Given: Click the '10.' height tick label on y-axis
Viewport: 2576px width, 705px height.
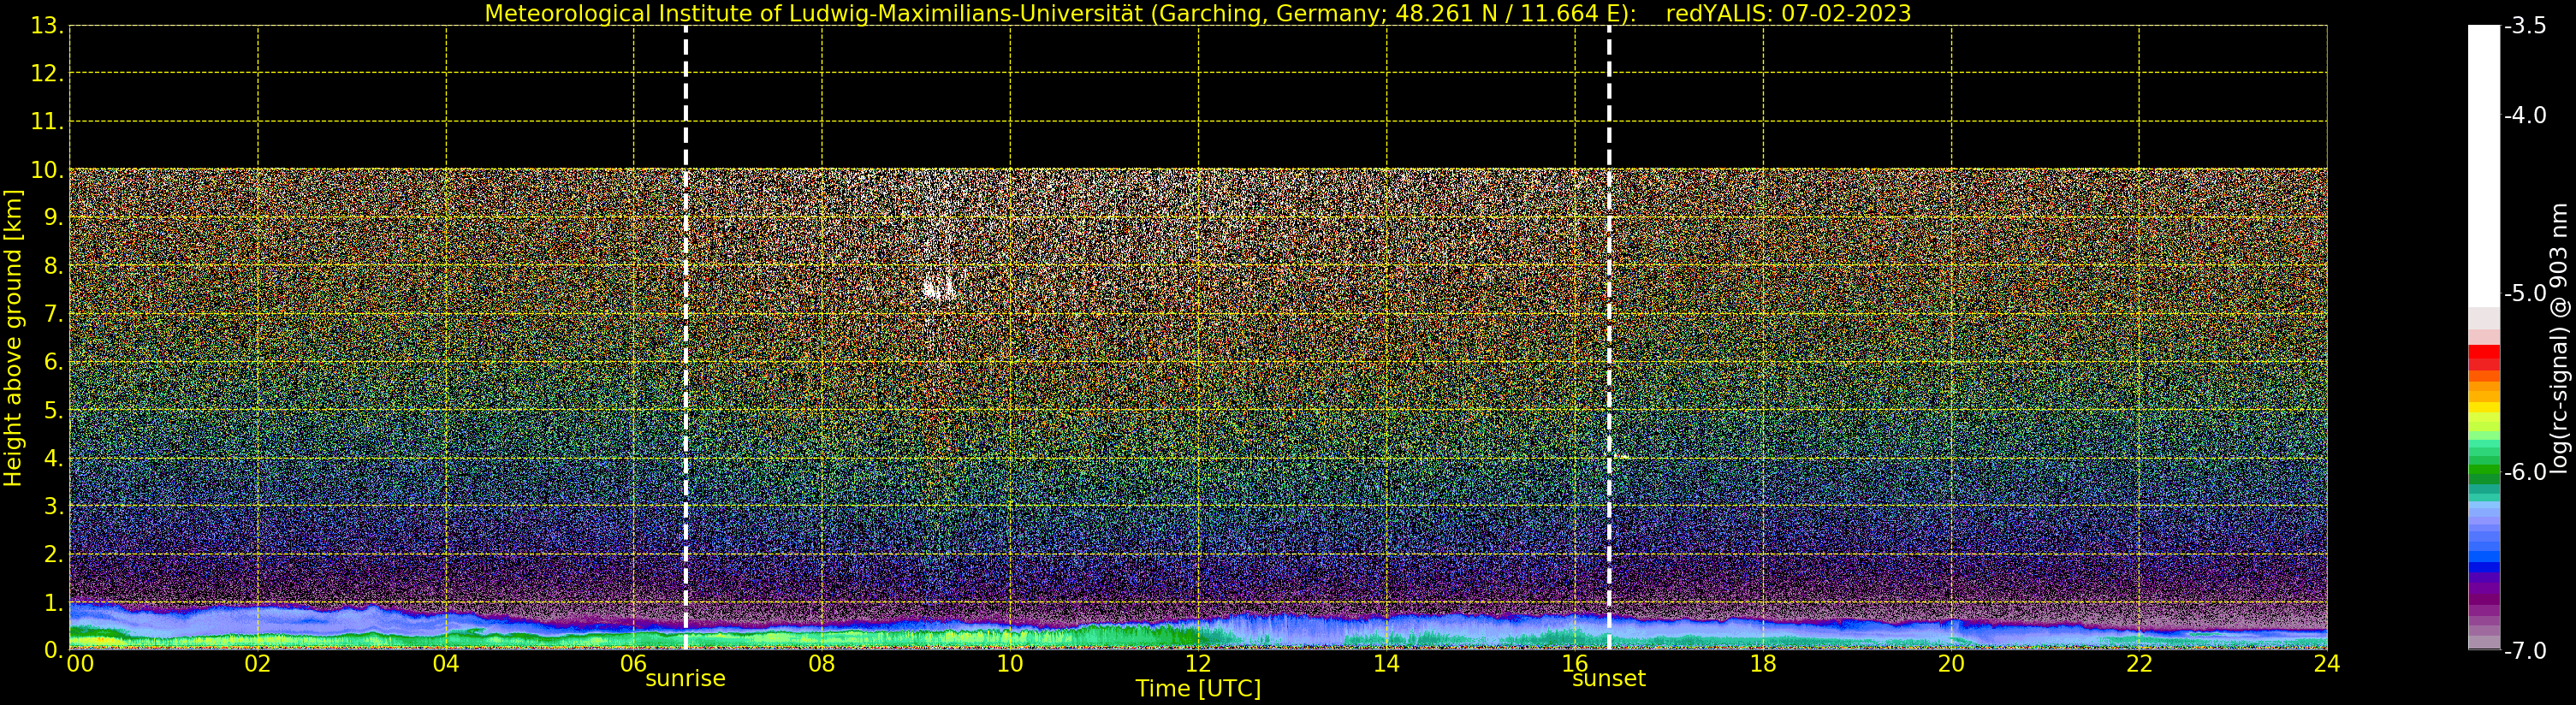Looking at the screenshot, I should pos(47,170).
